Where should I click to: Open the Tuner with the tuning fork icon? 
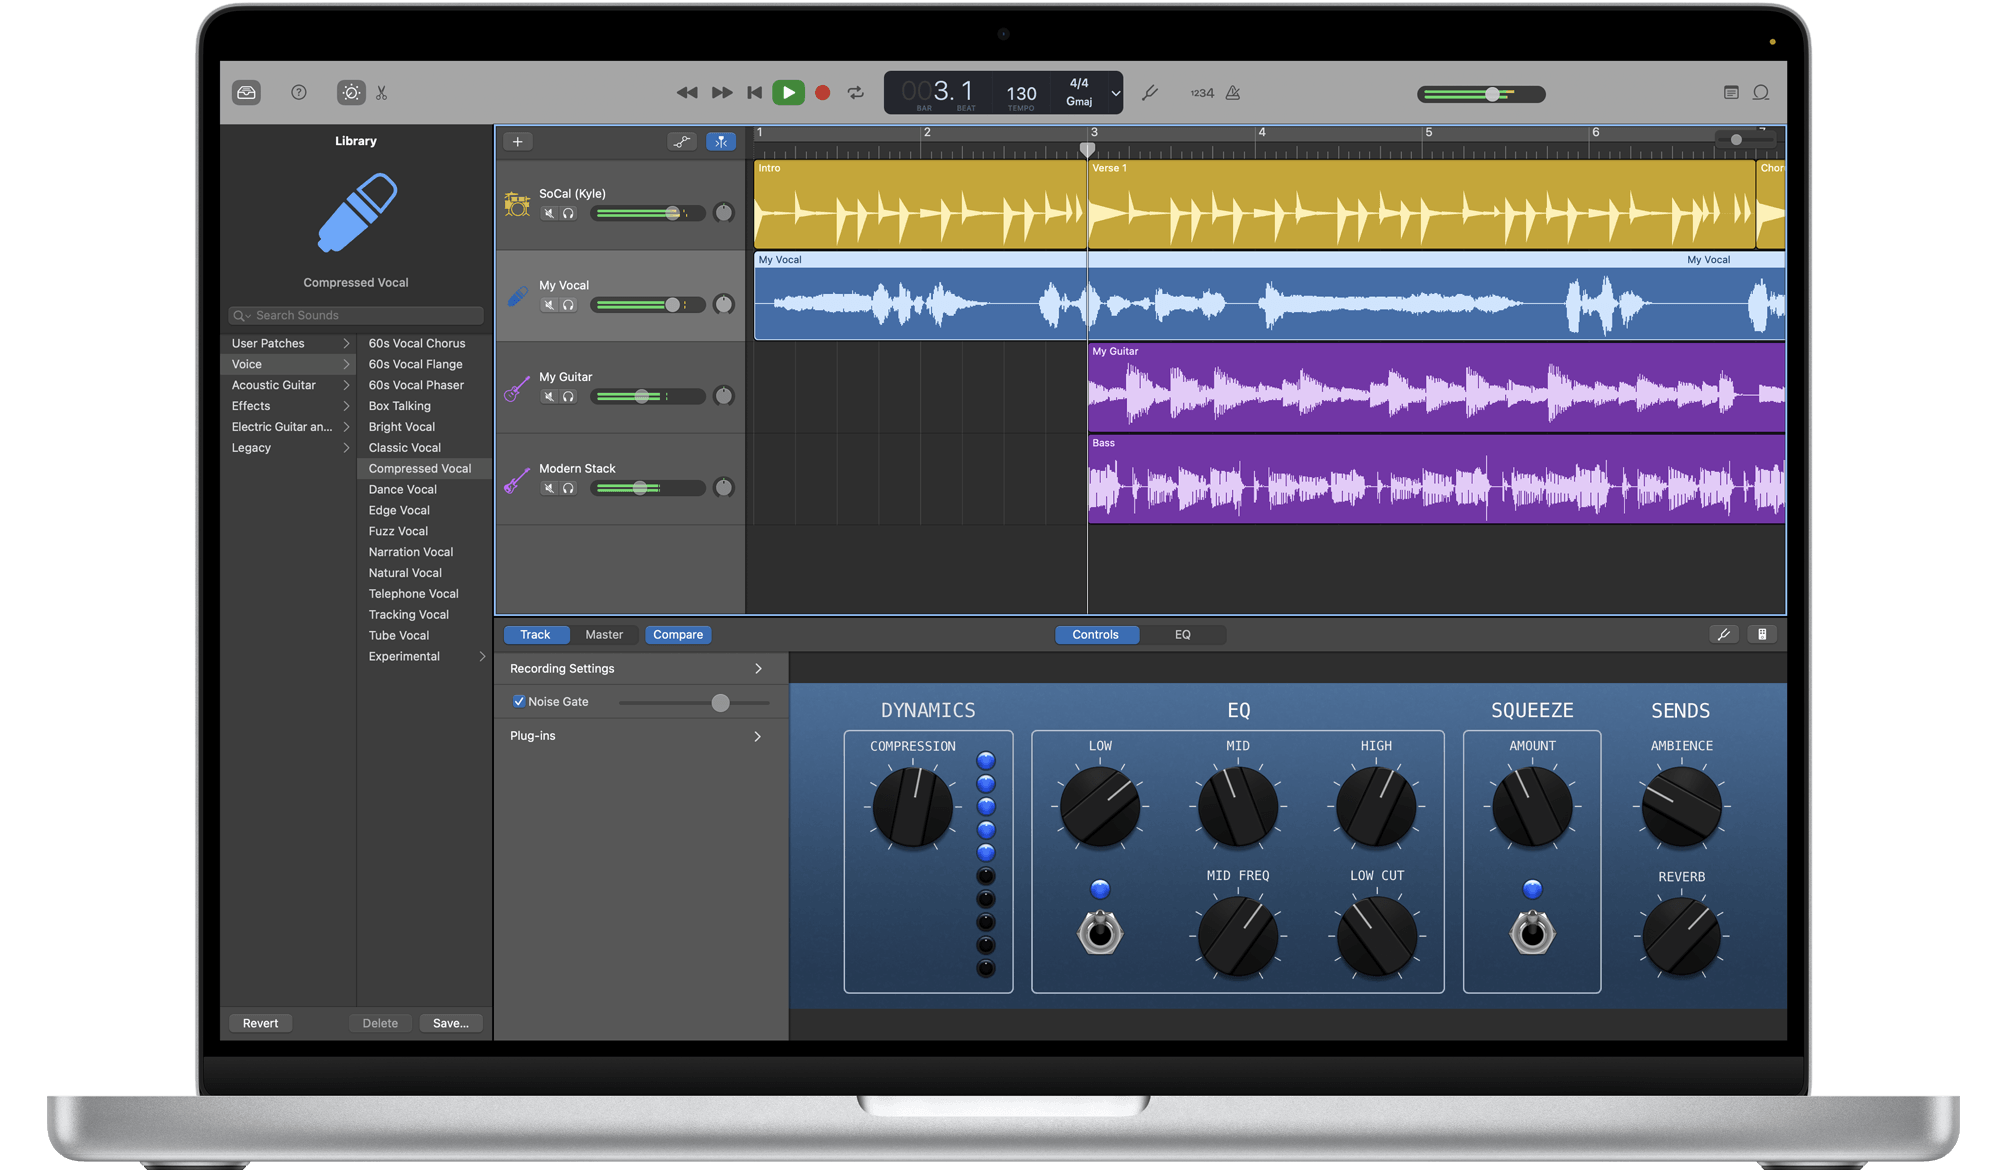tap(1151, 92)
